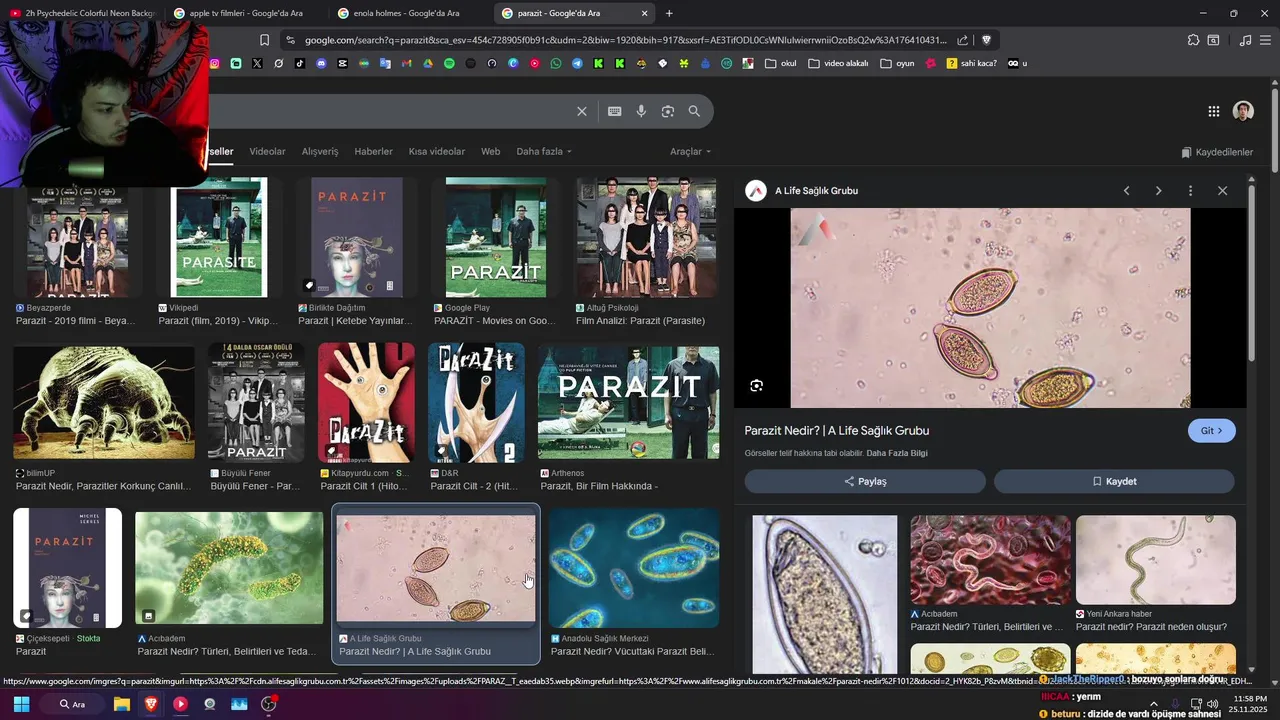Open the Anadolu Sağlık Merkezi blue parasites thumbnail

point(634,567)
